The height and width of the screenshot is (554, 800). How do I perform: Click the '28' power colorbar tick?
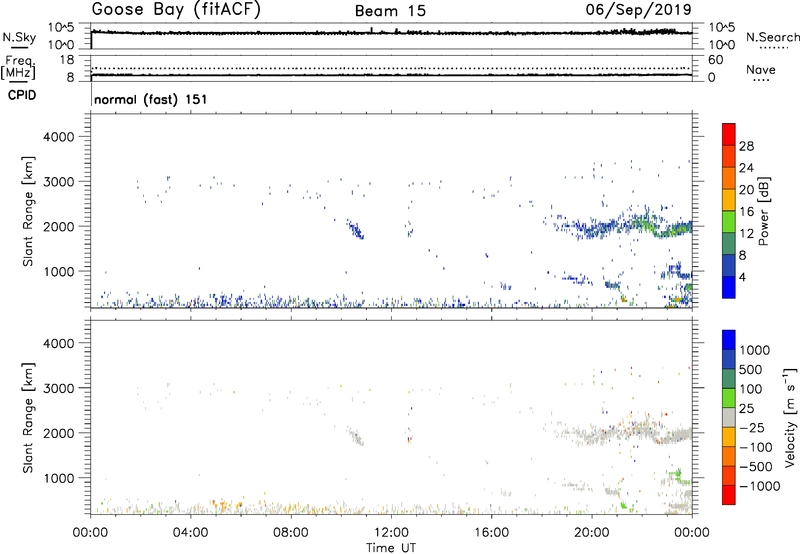pos(746,146)
